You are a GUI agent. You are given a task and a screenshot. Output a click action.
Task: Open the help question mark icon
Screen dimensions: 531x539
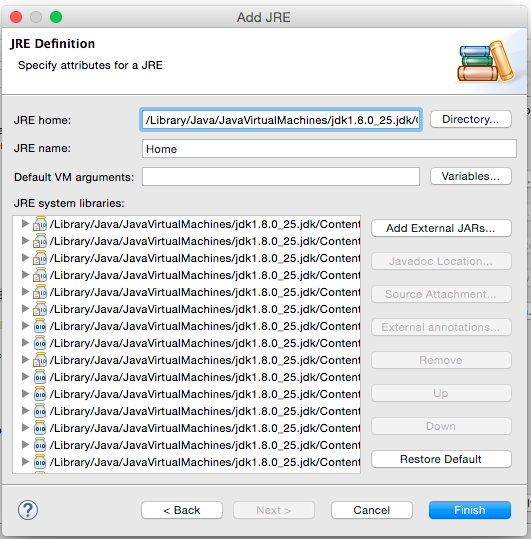(28, 510)
